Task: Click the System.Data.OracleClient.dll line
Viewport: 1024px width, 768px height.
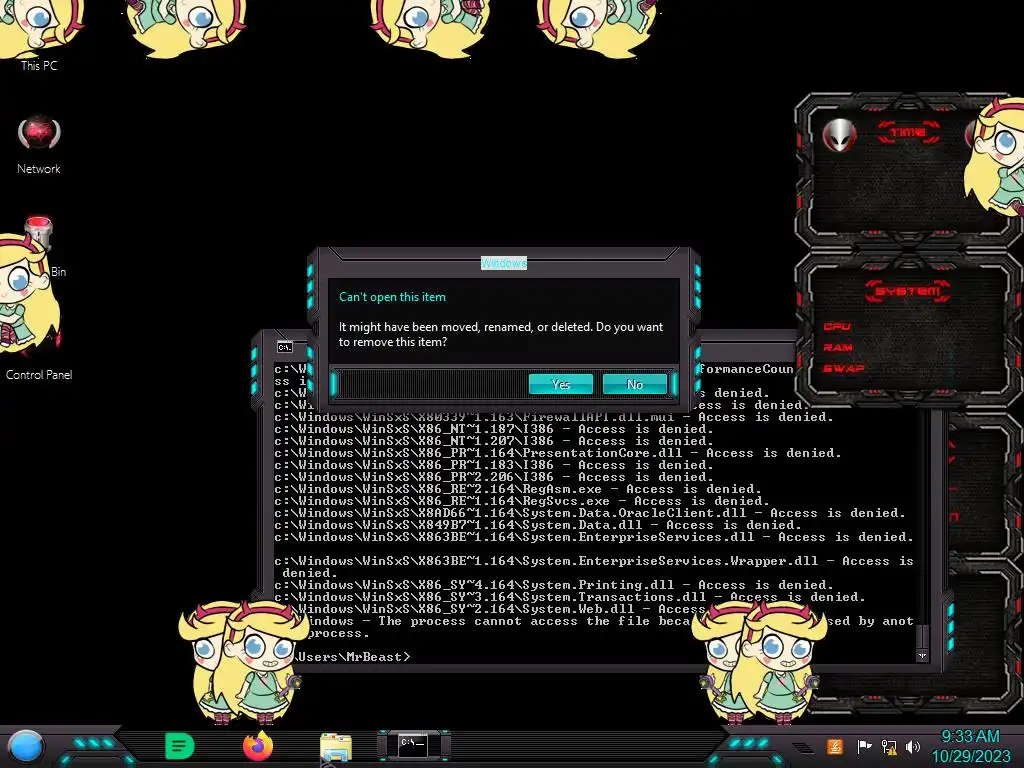Action: [590, 513]
